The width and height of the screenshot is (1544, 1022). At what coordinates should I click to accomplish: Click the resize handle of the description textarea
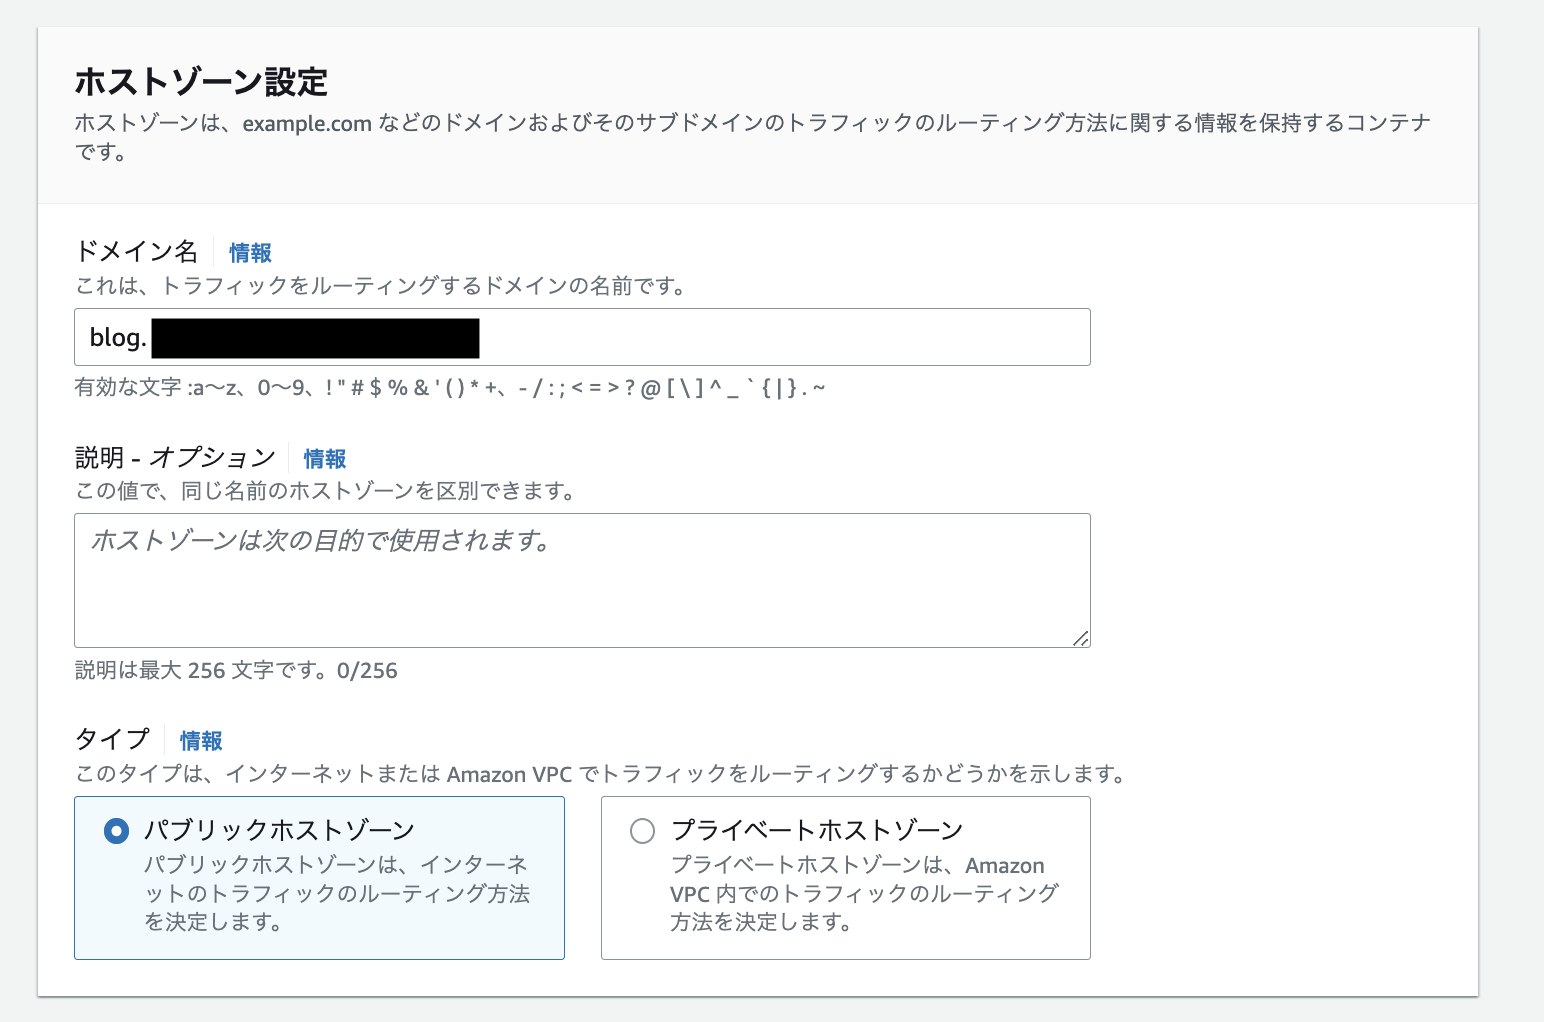[x=1080, y=638]
